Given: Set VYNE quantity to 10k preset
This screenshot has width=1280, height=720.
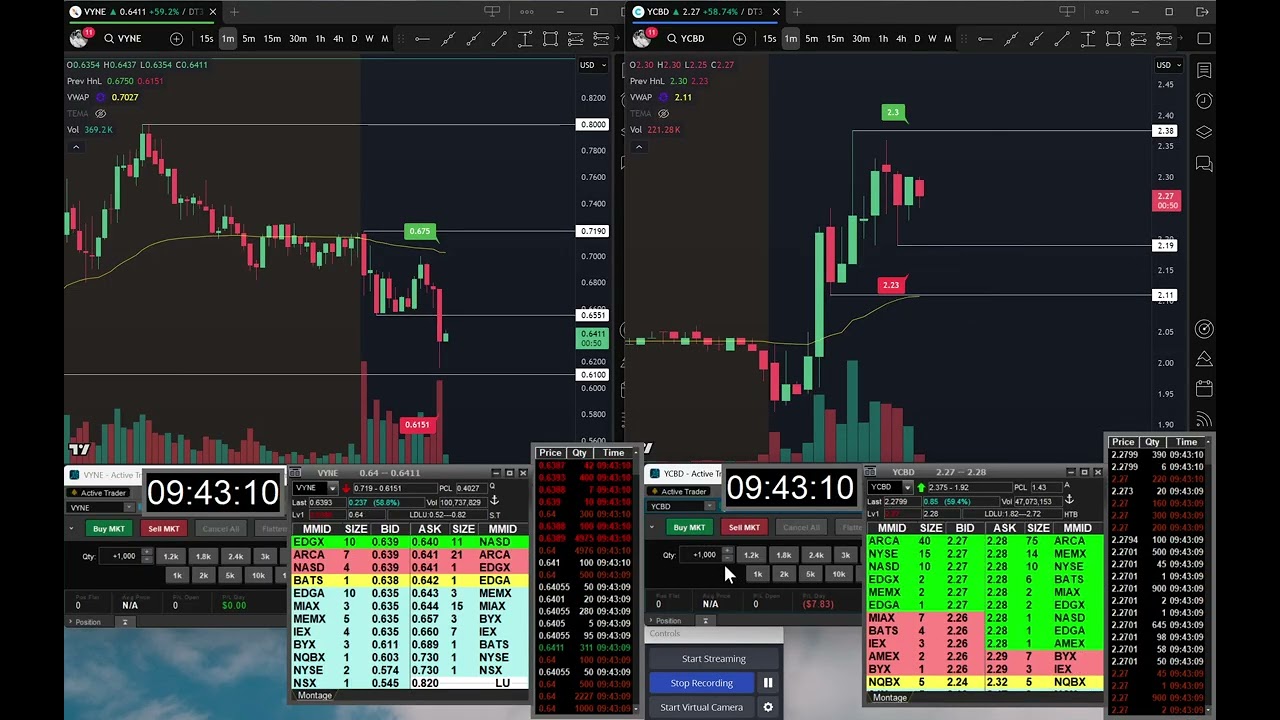Looking at the screenshot, I should click(x=258, y=575).
